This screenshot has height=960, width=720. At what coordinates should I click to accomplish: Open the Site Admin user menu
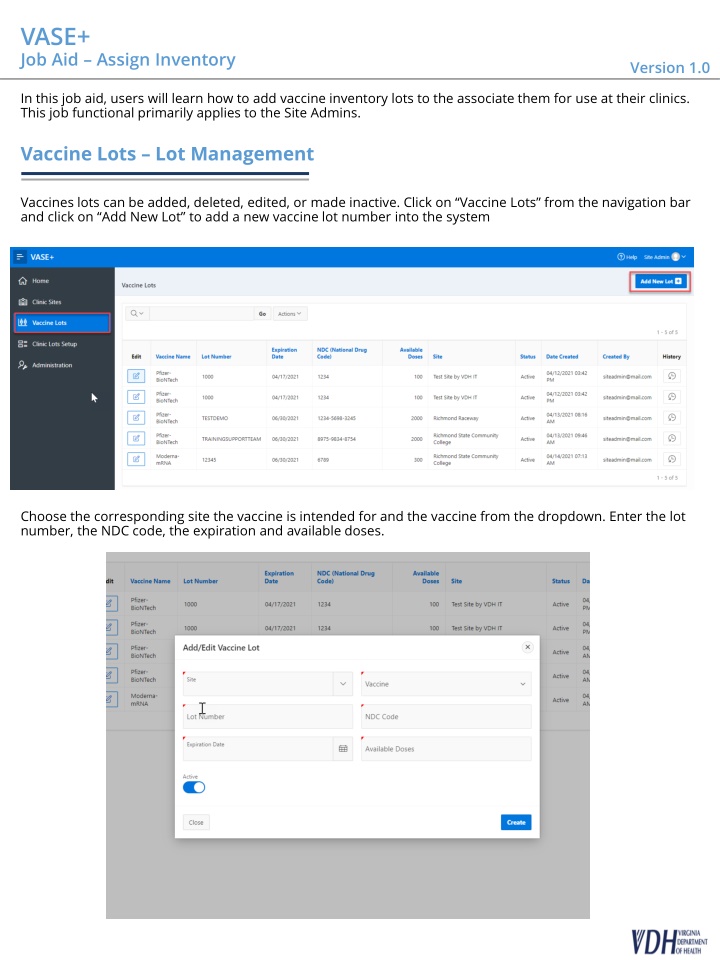click(x=665, y=257)
